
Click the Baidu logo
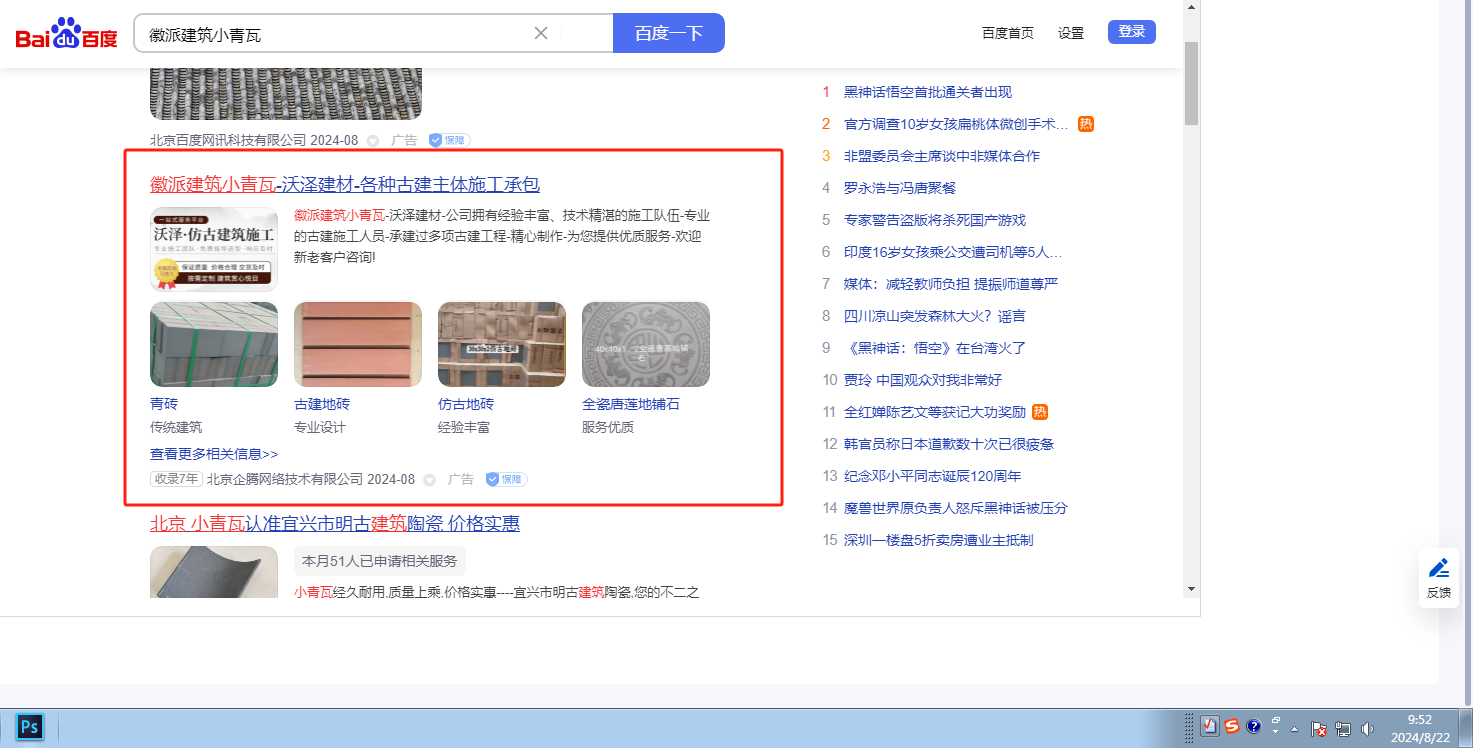66,33
